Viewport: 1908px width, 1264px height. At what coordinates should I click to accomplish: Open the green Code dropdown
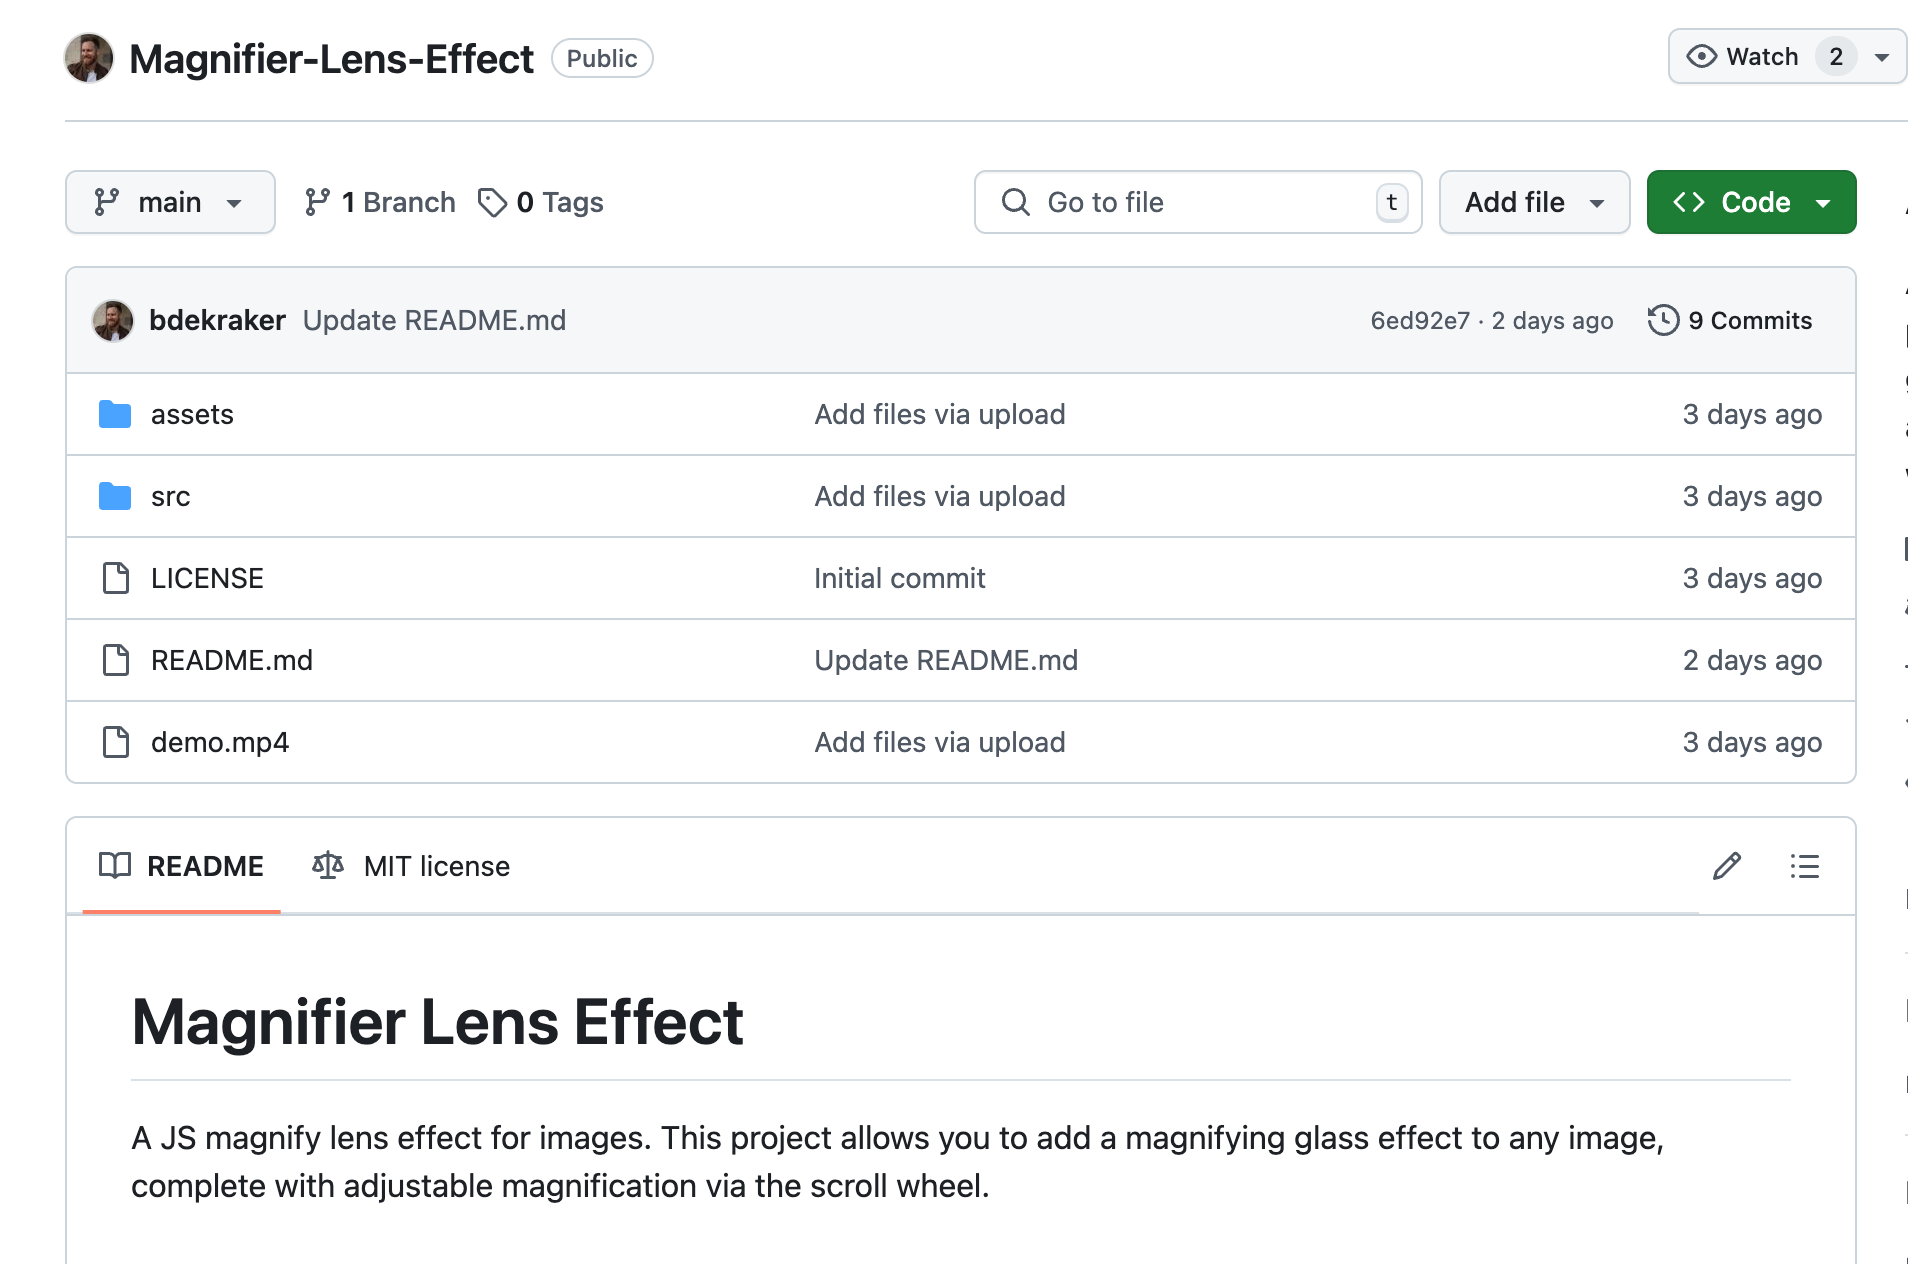click(x=1751, y=201)
